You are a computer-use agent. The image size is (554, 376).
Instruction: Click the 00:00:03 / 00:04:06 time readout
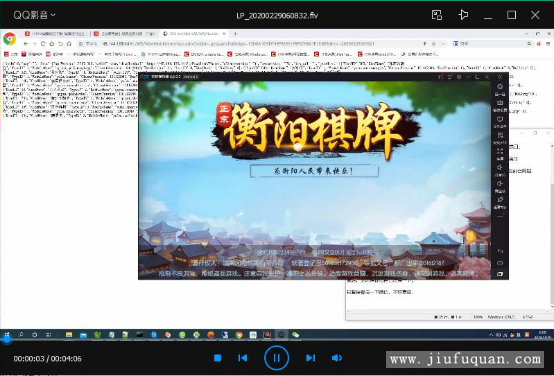[47, 359]
